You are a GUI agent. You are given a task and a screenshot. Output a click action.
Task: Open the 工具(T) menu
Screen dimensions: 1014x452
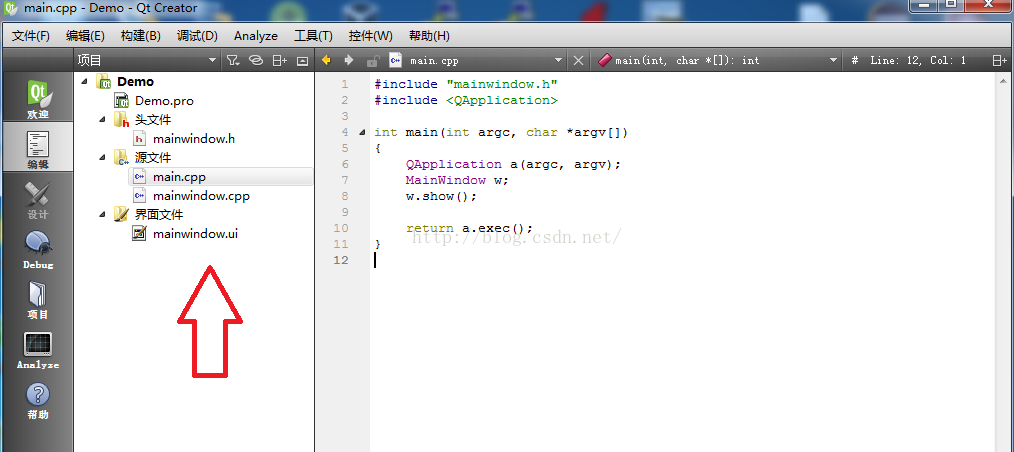[x=314, y=36]
